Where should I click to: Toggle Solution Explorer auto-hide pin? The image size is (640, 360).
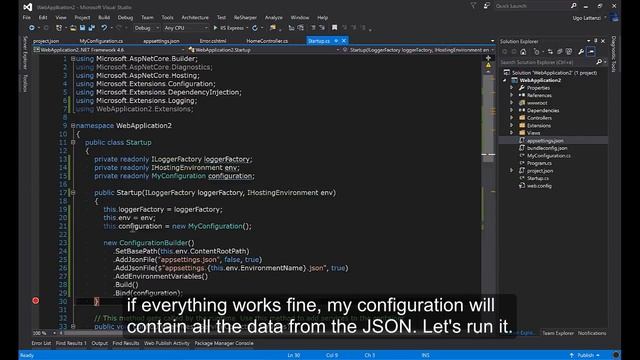click(596, 41)
